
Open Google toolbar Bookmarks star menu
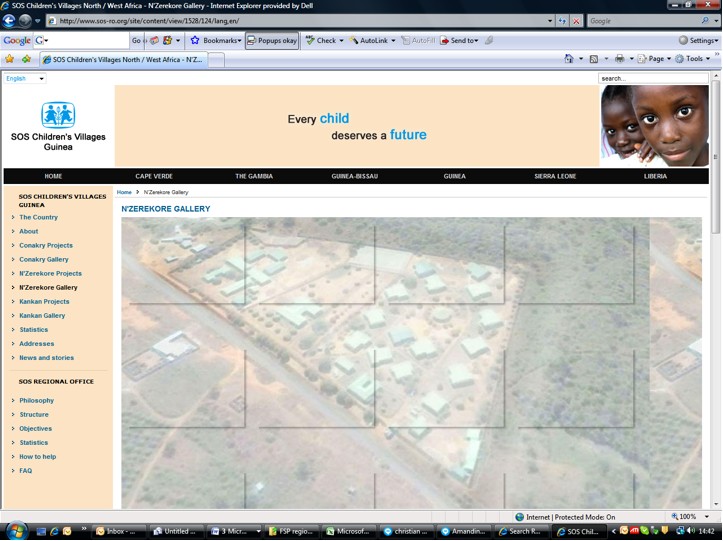216,41
